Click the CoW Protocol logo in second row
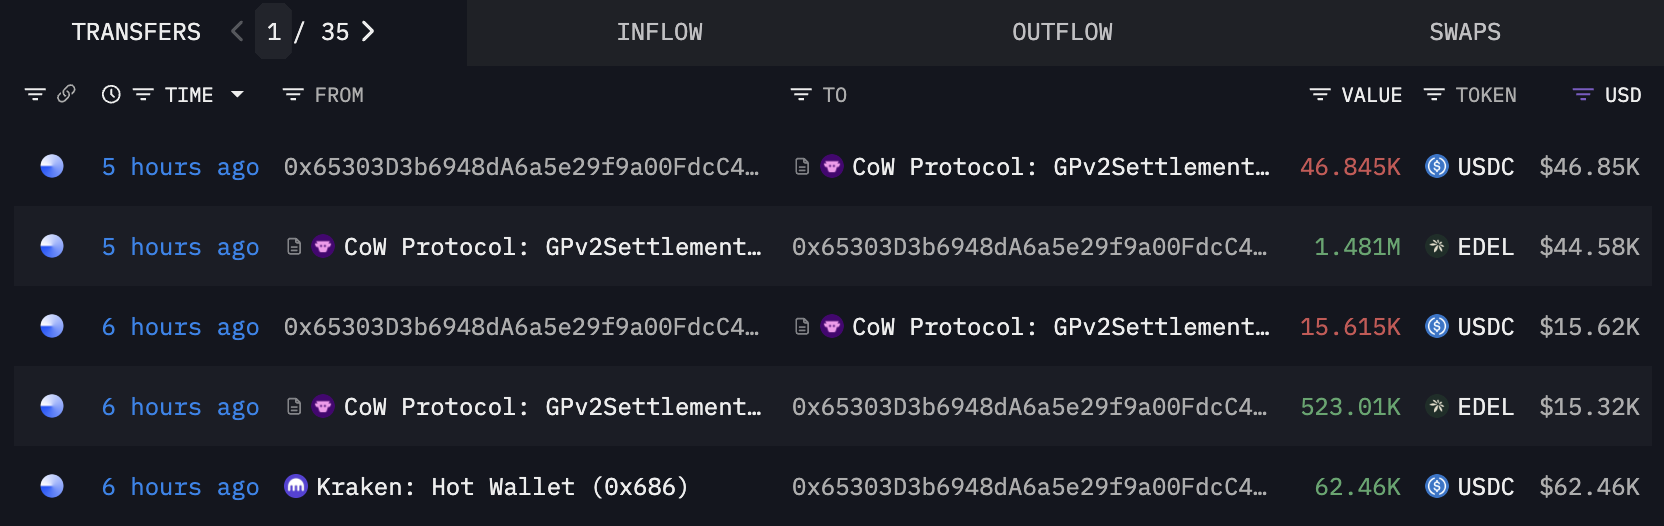Viewport: 1664px width, 526px height. coord(323,247)
